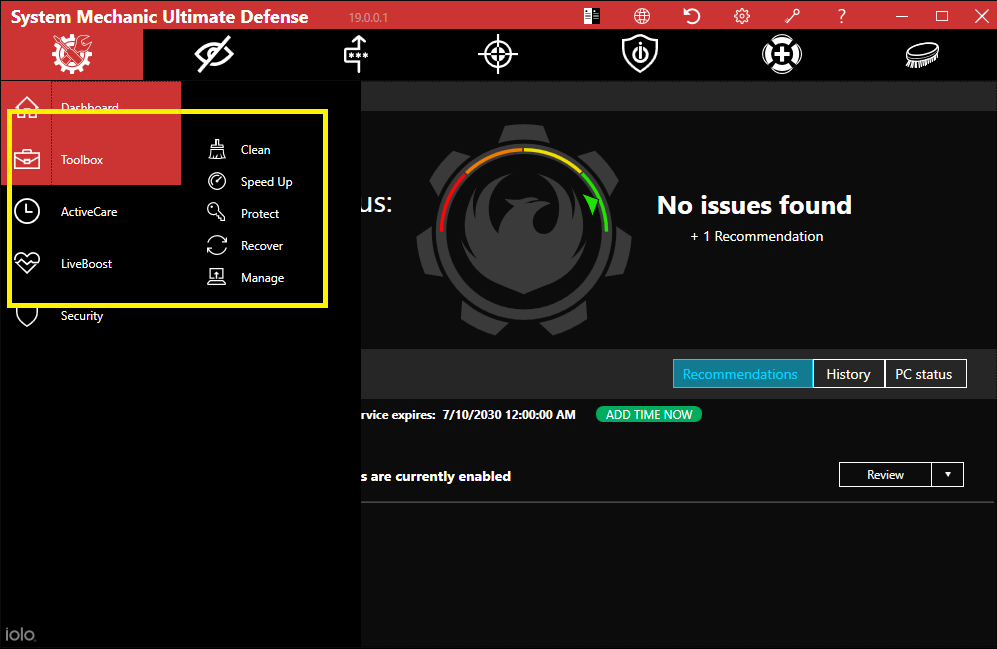
Task: Expand the Review dropdown arrow
Action: [x=948, y=475]
